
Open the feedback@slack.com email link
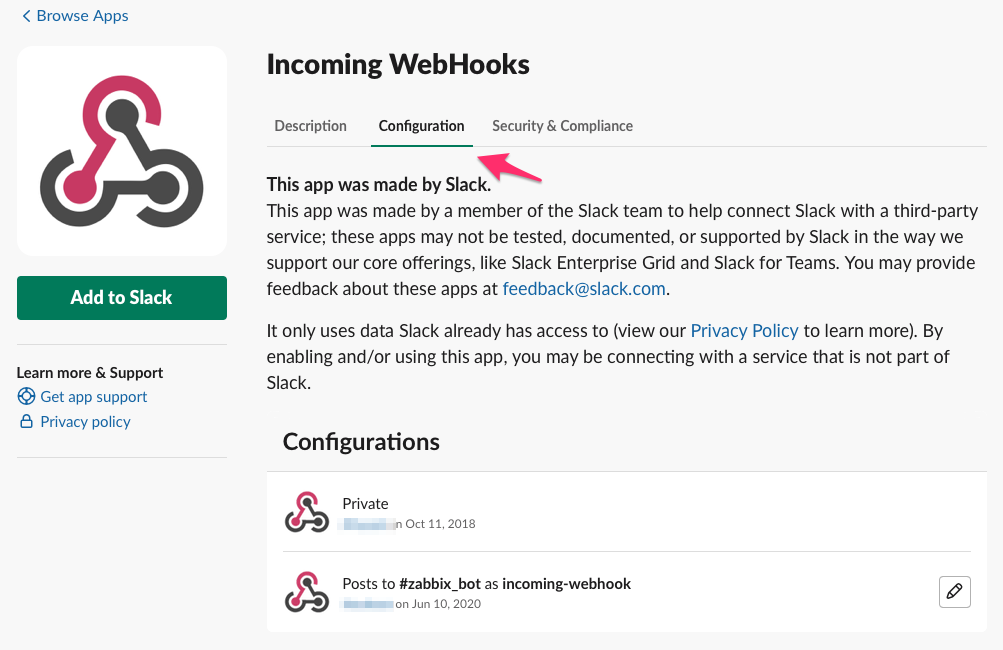click(x=584, y=289)
